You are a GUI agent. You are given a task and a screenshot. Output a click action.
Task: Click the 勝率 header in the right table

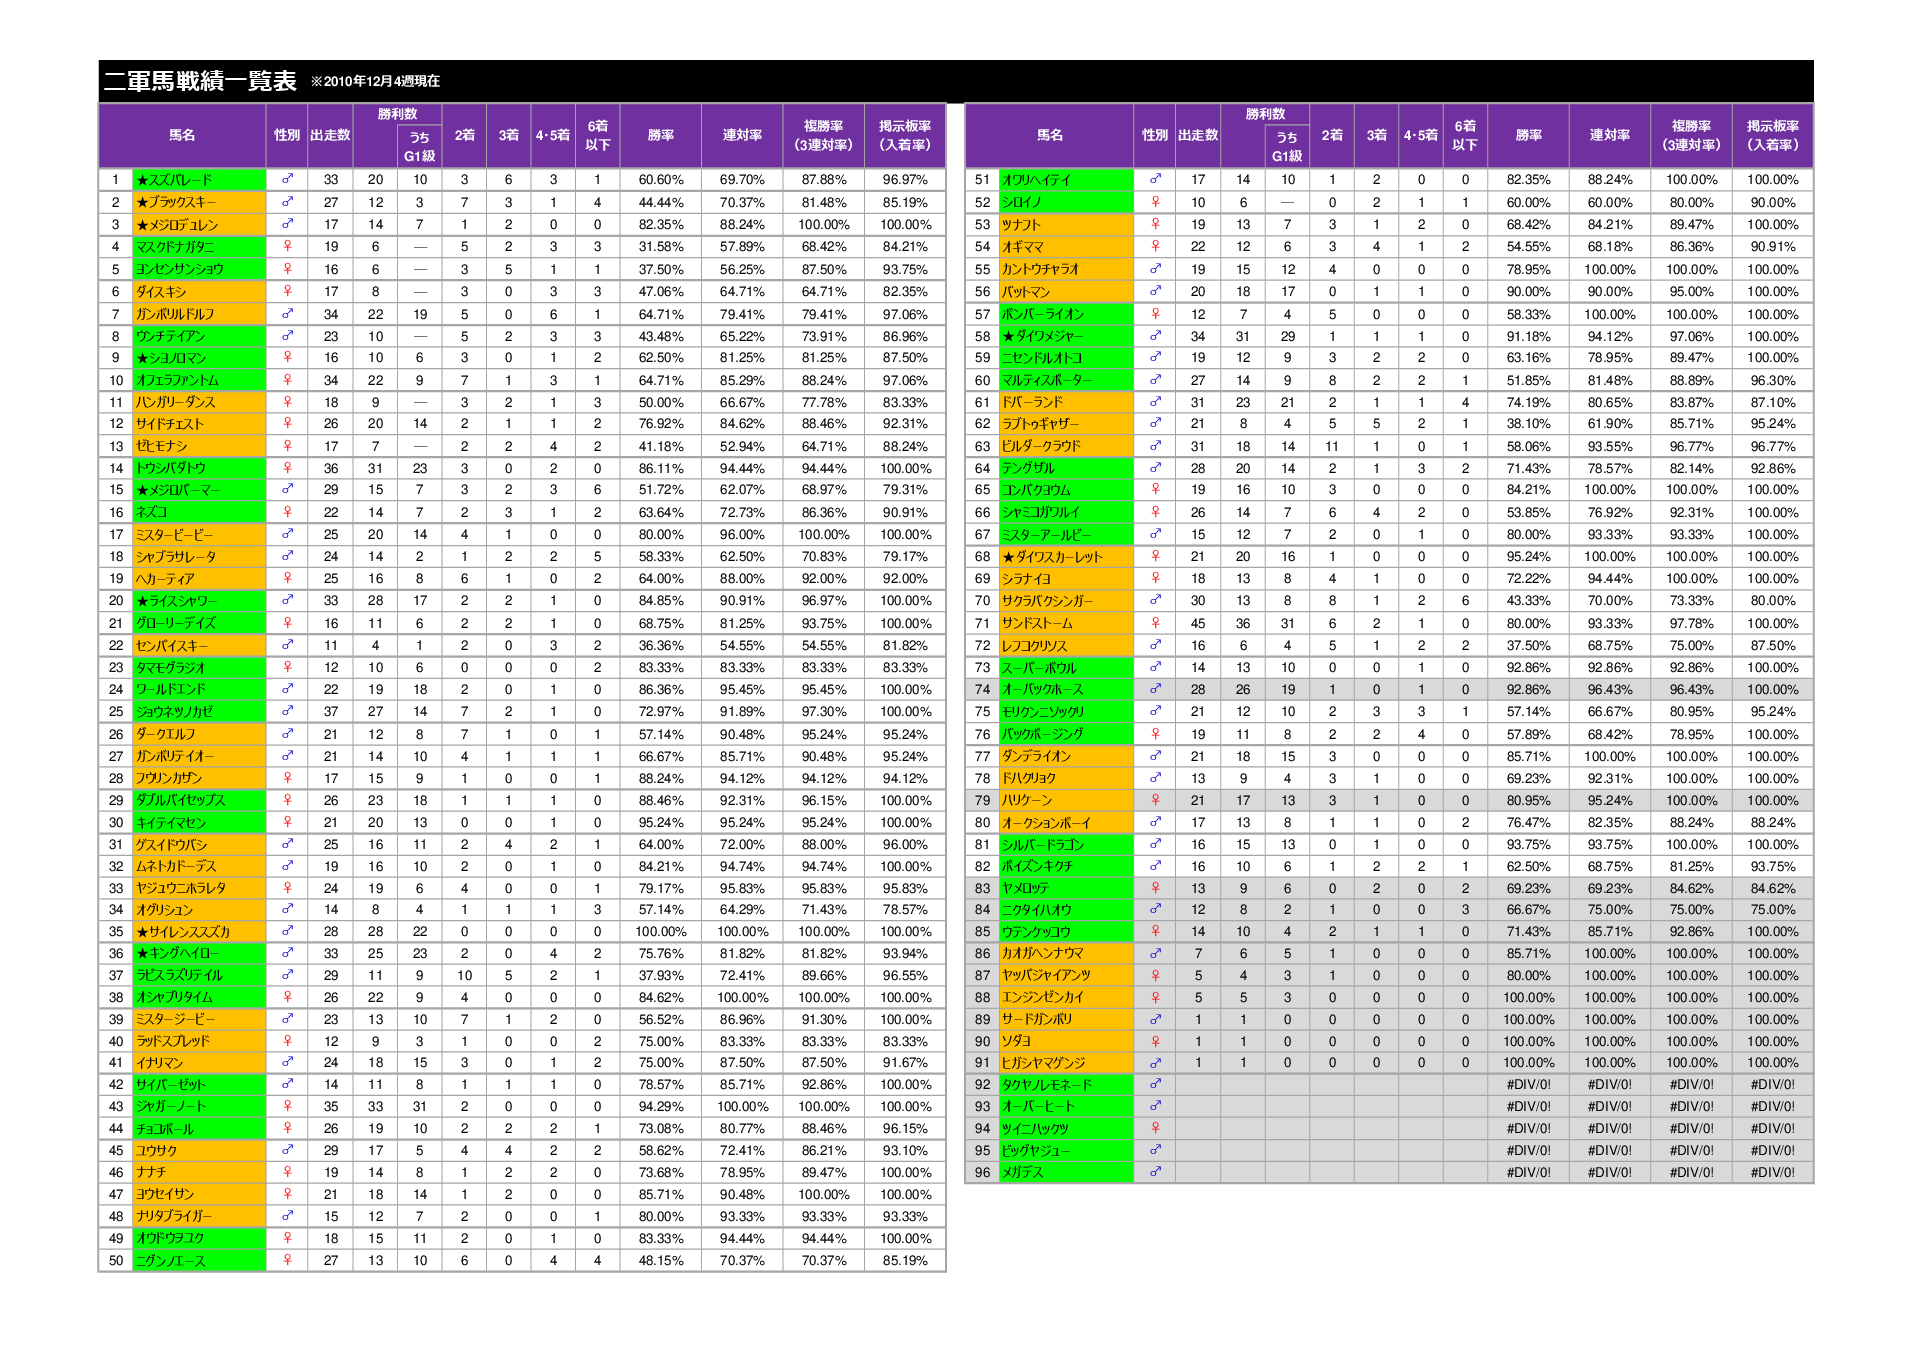point(1528,135)
